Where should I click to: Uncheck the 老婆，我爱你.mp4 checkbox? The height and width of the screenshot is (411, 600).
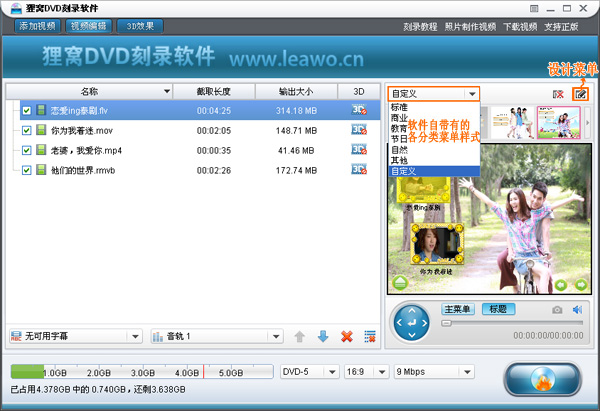click(26, 150)
